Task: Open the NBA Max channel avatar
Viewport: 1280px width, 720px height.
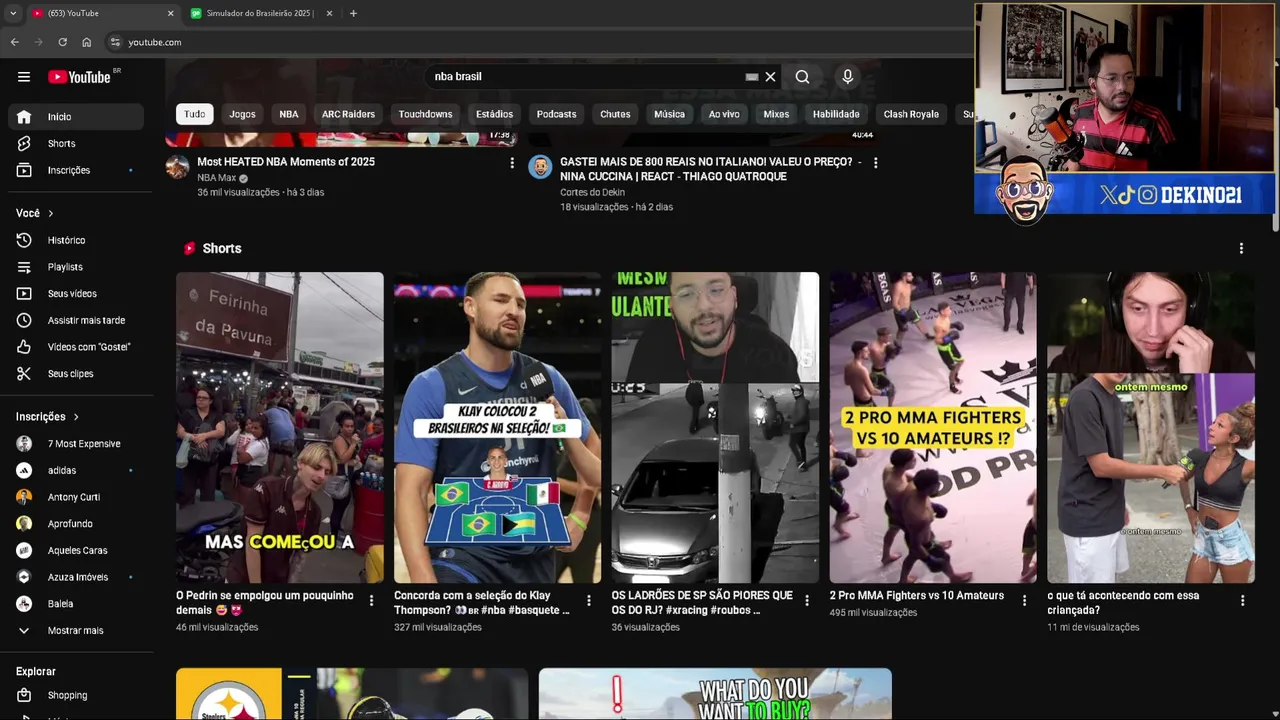Action: coord(177,167)
